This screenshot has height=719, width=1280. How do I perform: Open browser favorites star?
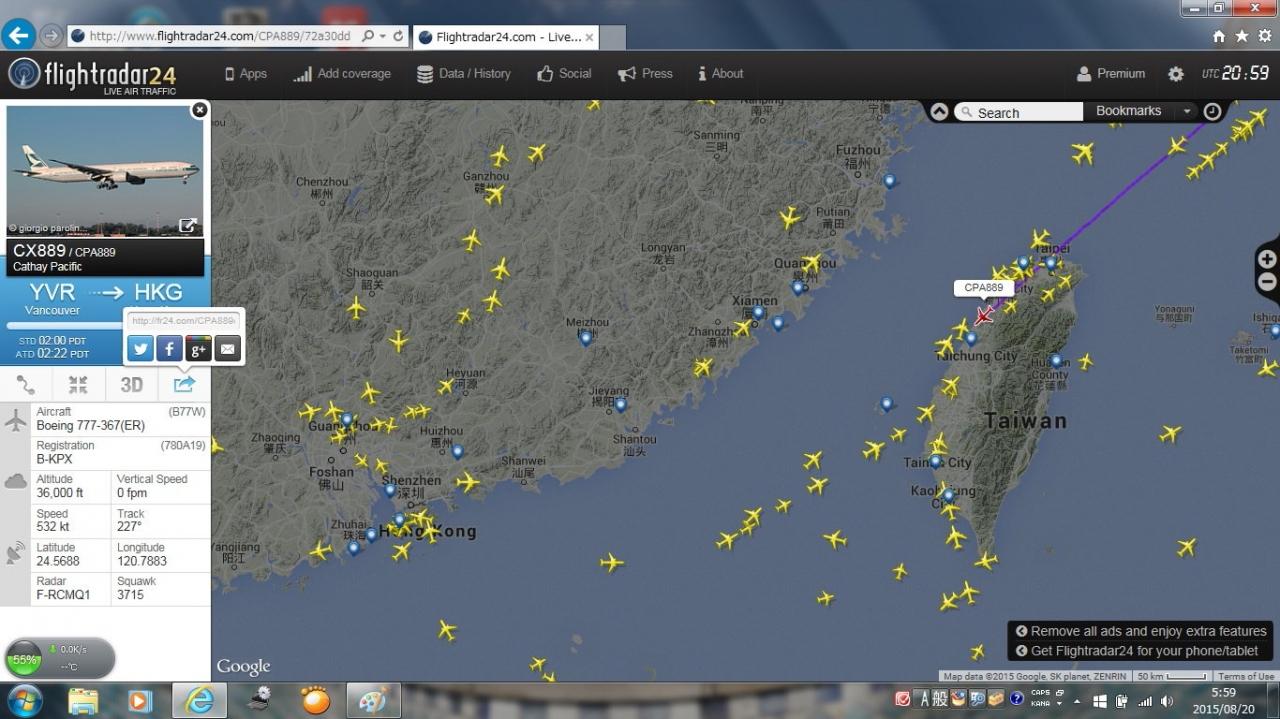(1241, 36)
